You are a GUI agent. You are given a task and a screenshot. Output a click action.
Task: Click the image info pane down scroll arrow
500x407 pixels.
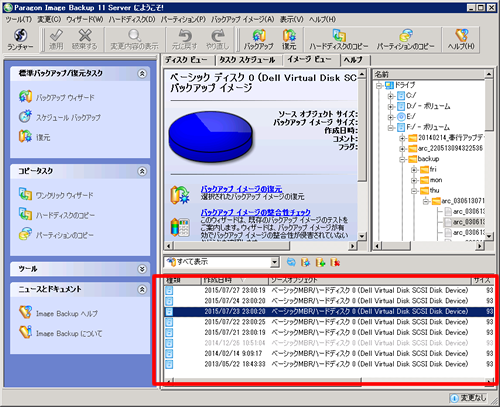pos(362,236)
